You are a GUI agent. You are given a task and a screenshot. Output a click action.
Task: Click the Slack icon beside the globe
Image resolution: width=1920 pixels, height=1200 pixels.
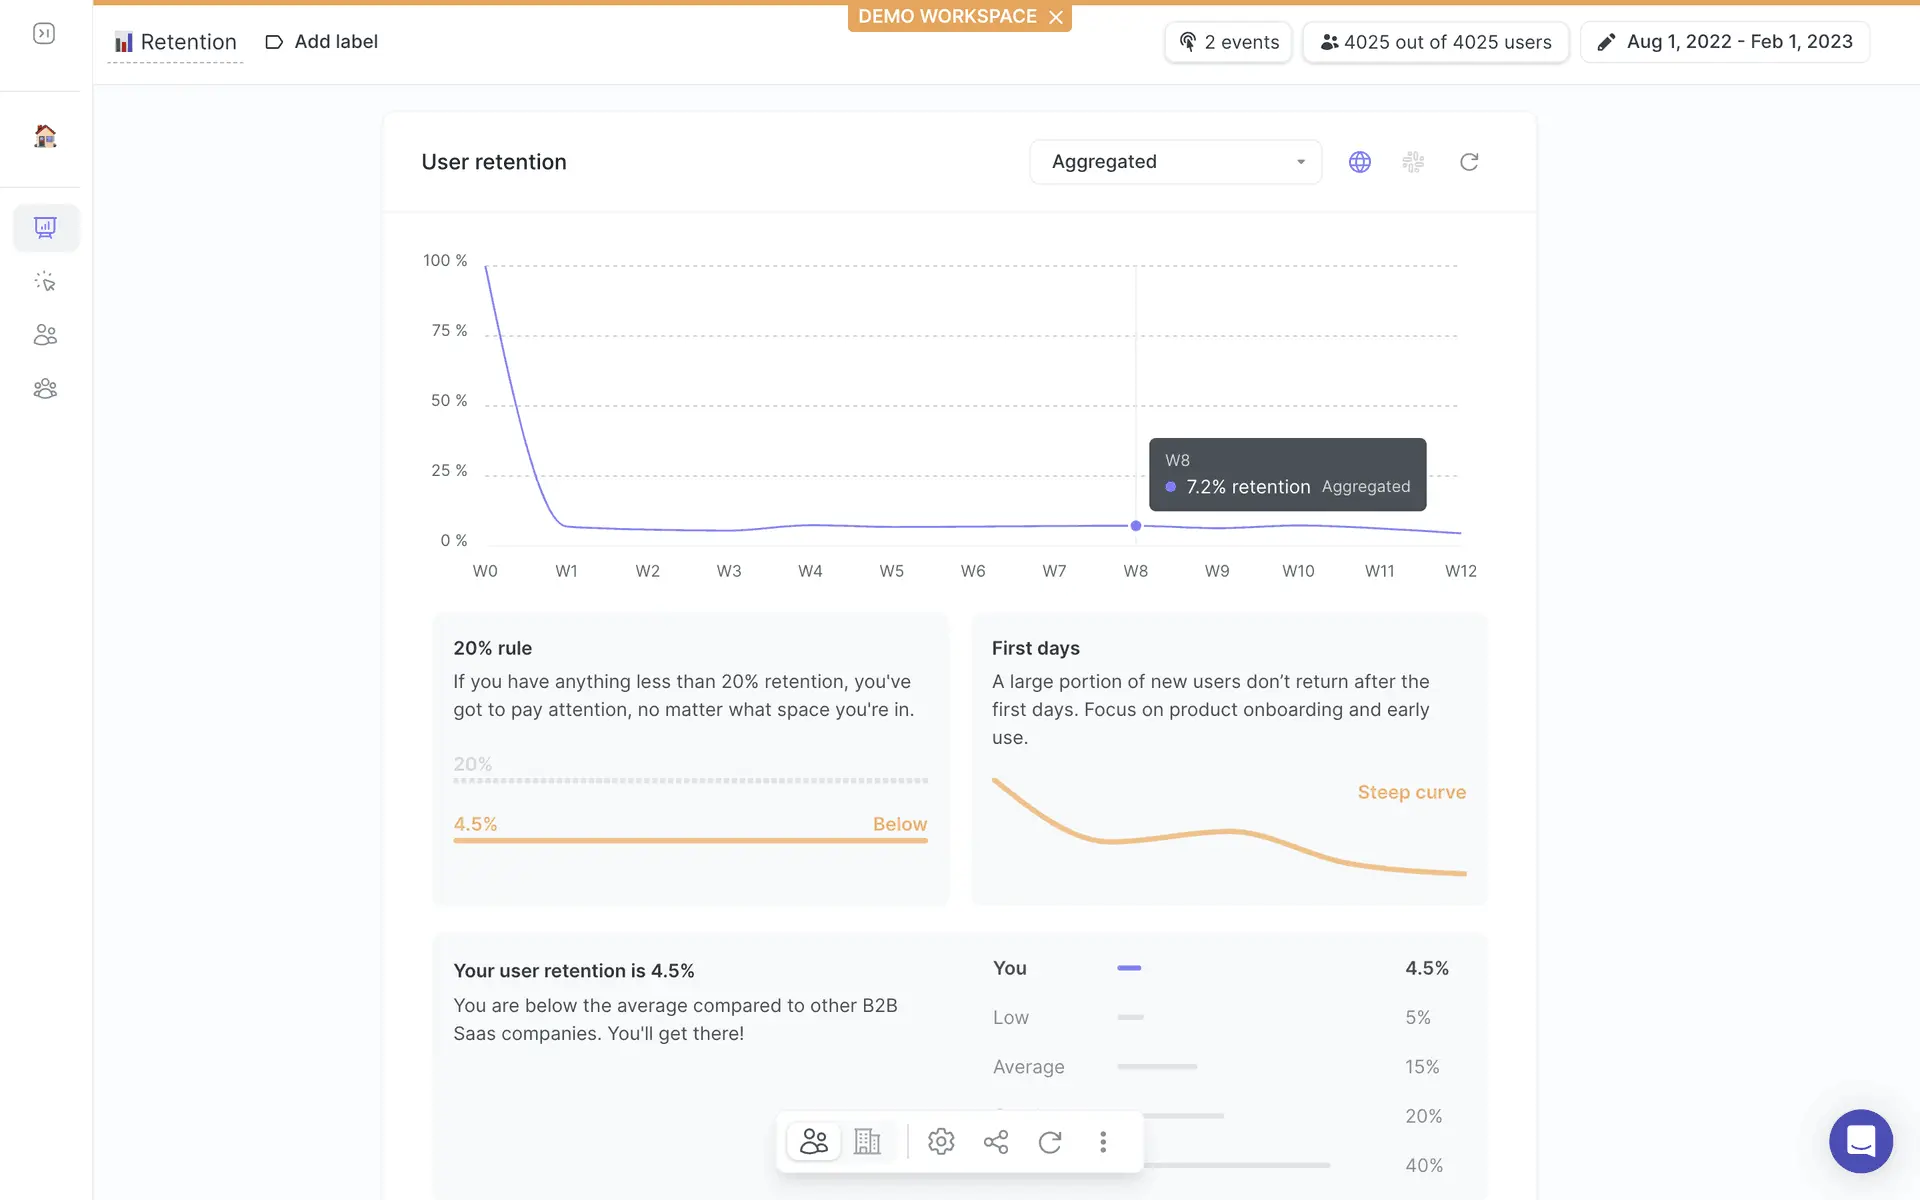[x=1413, y=162]
